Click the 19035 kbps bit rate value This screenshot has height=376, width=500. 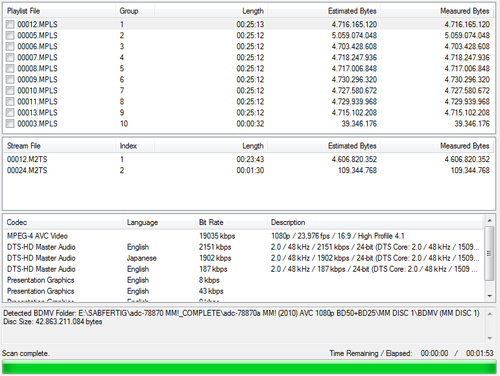(217, 236)
